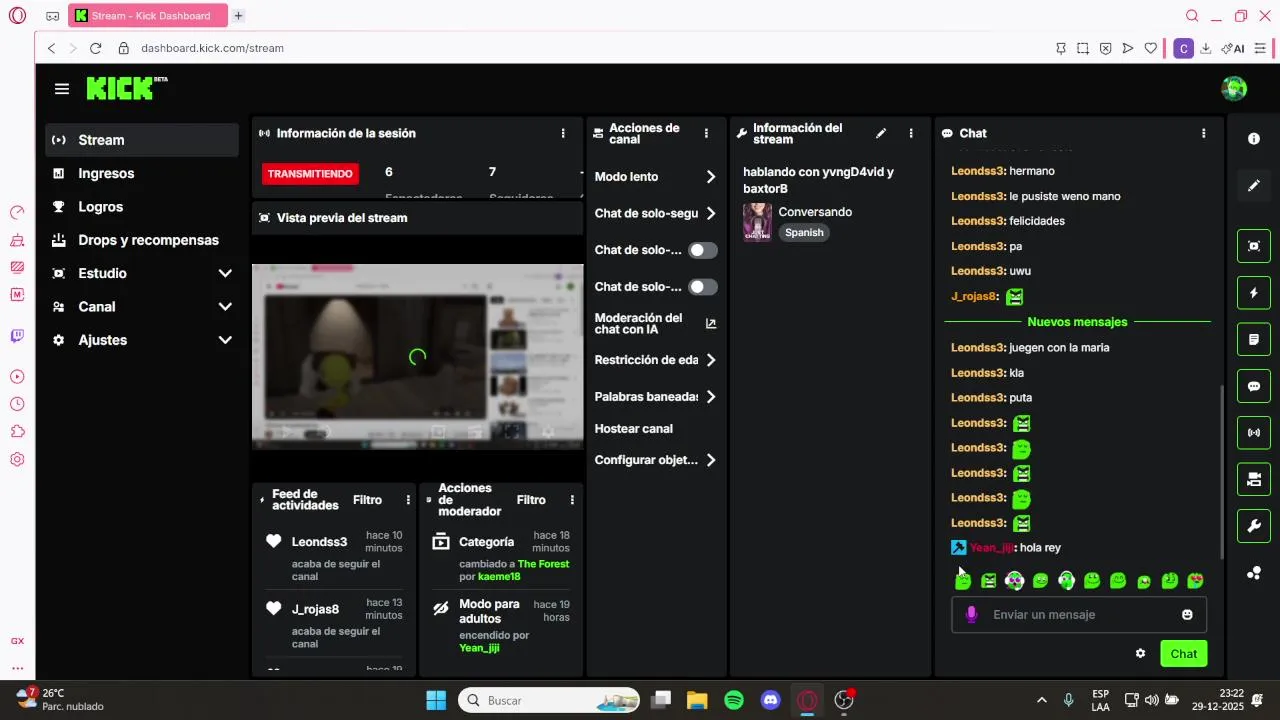Open Modo lento options arrow
The height and width of the screenshot is (720, 1280).
[711, 177]
